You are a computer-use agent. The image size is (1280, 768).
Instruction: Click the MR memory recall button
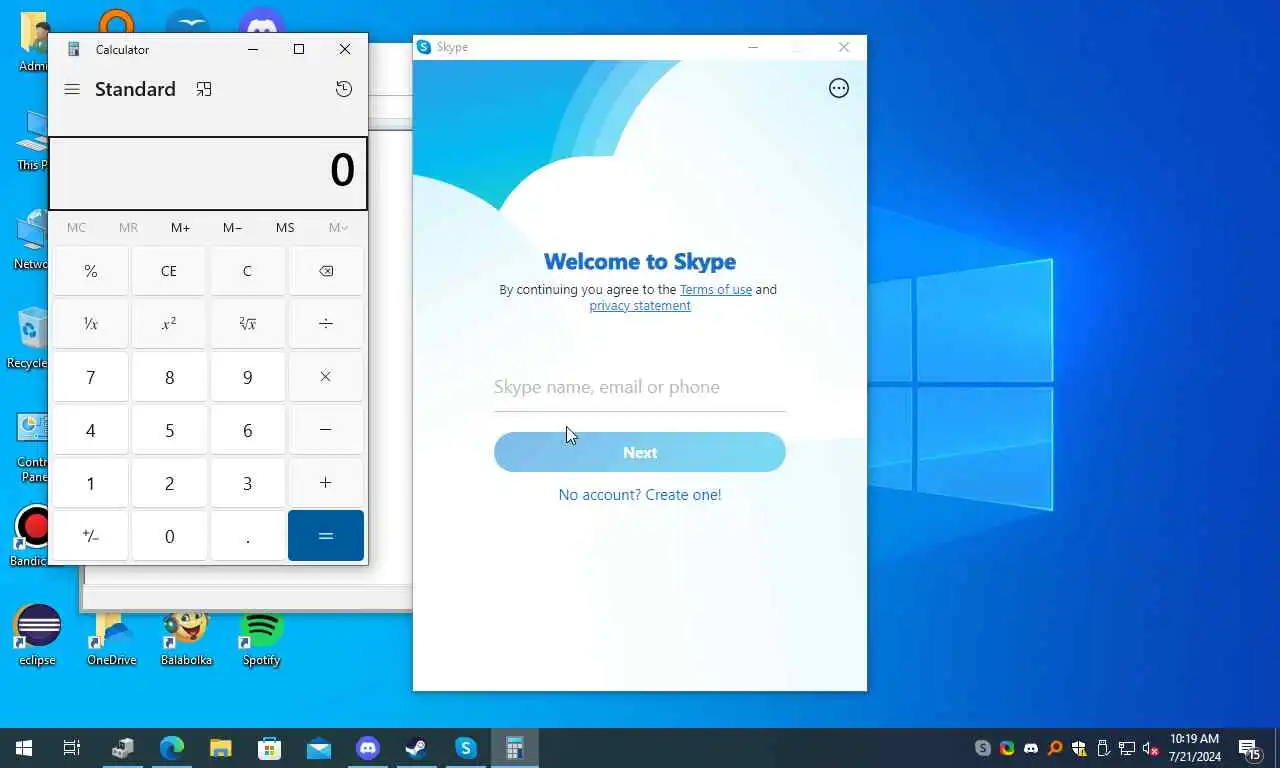tap(128, 228)
